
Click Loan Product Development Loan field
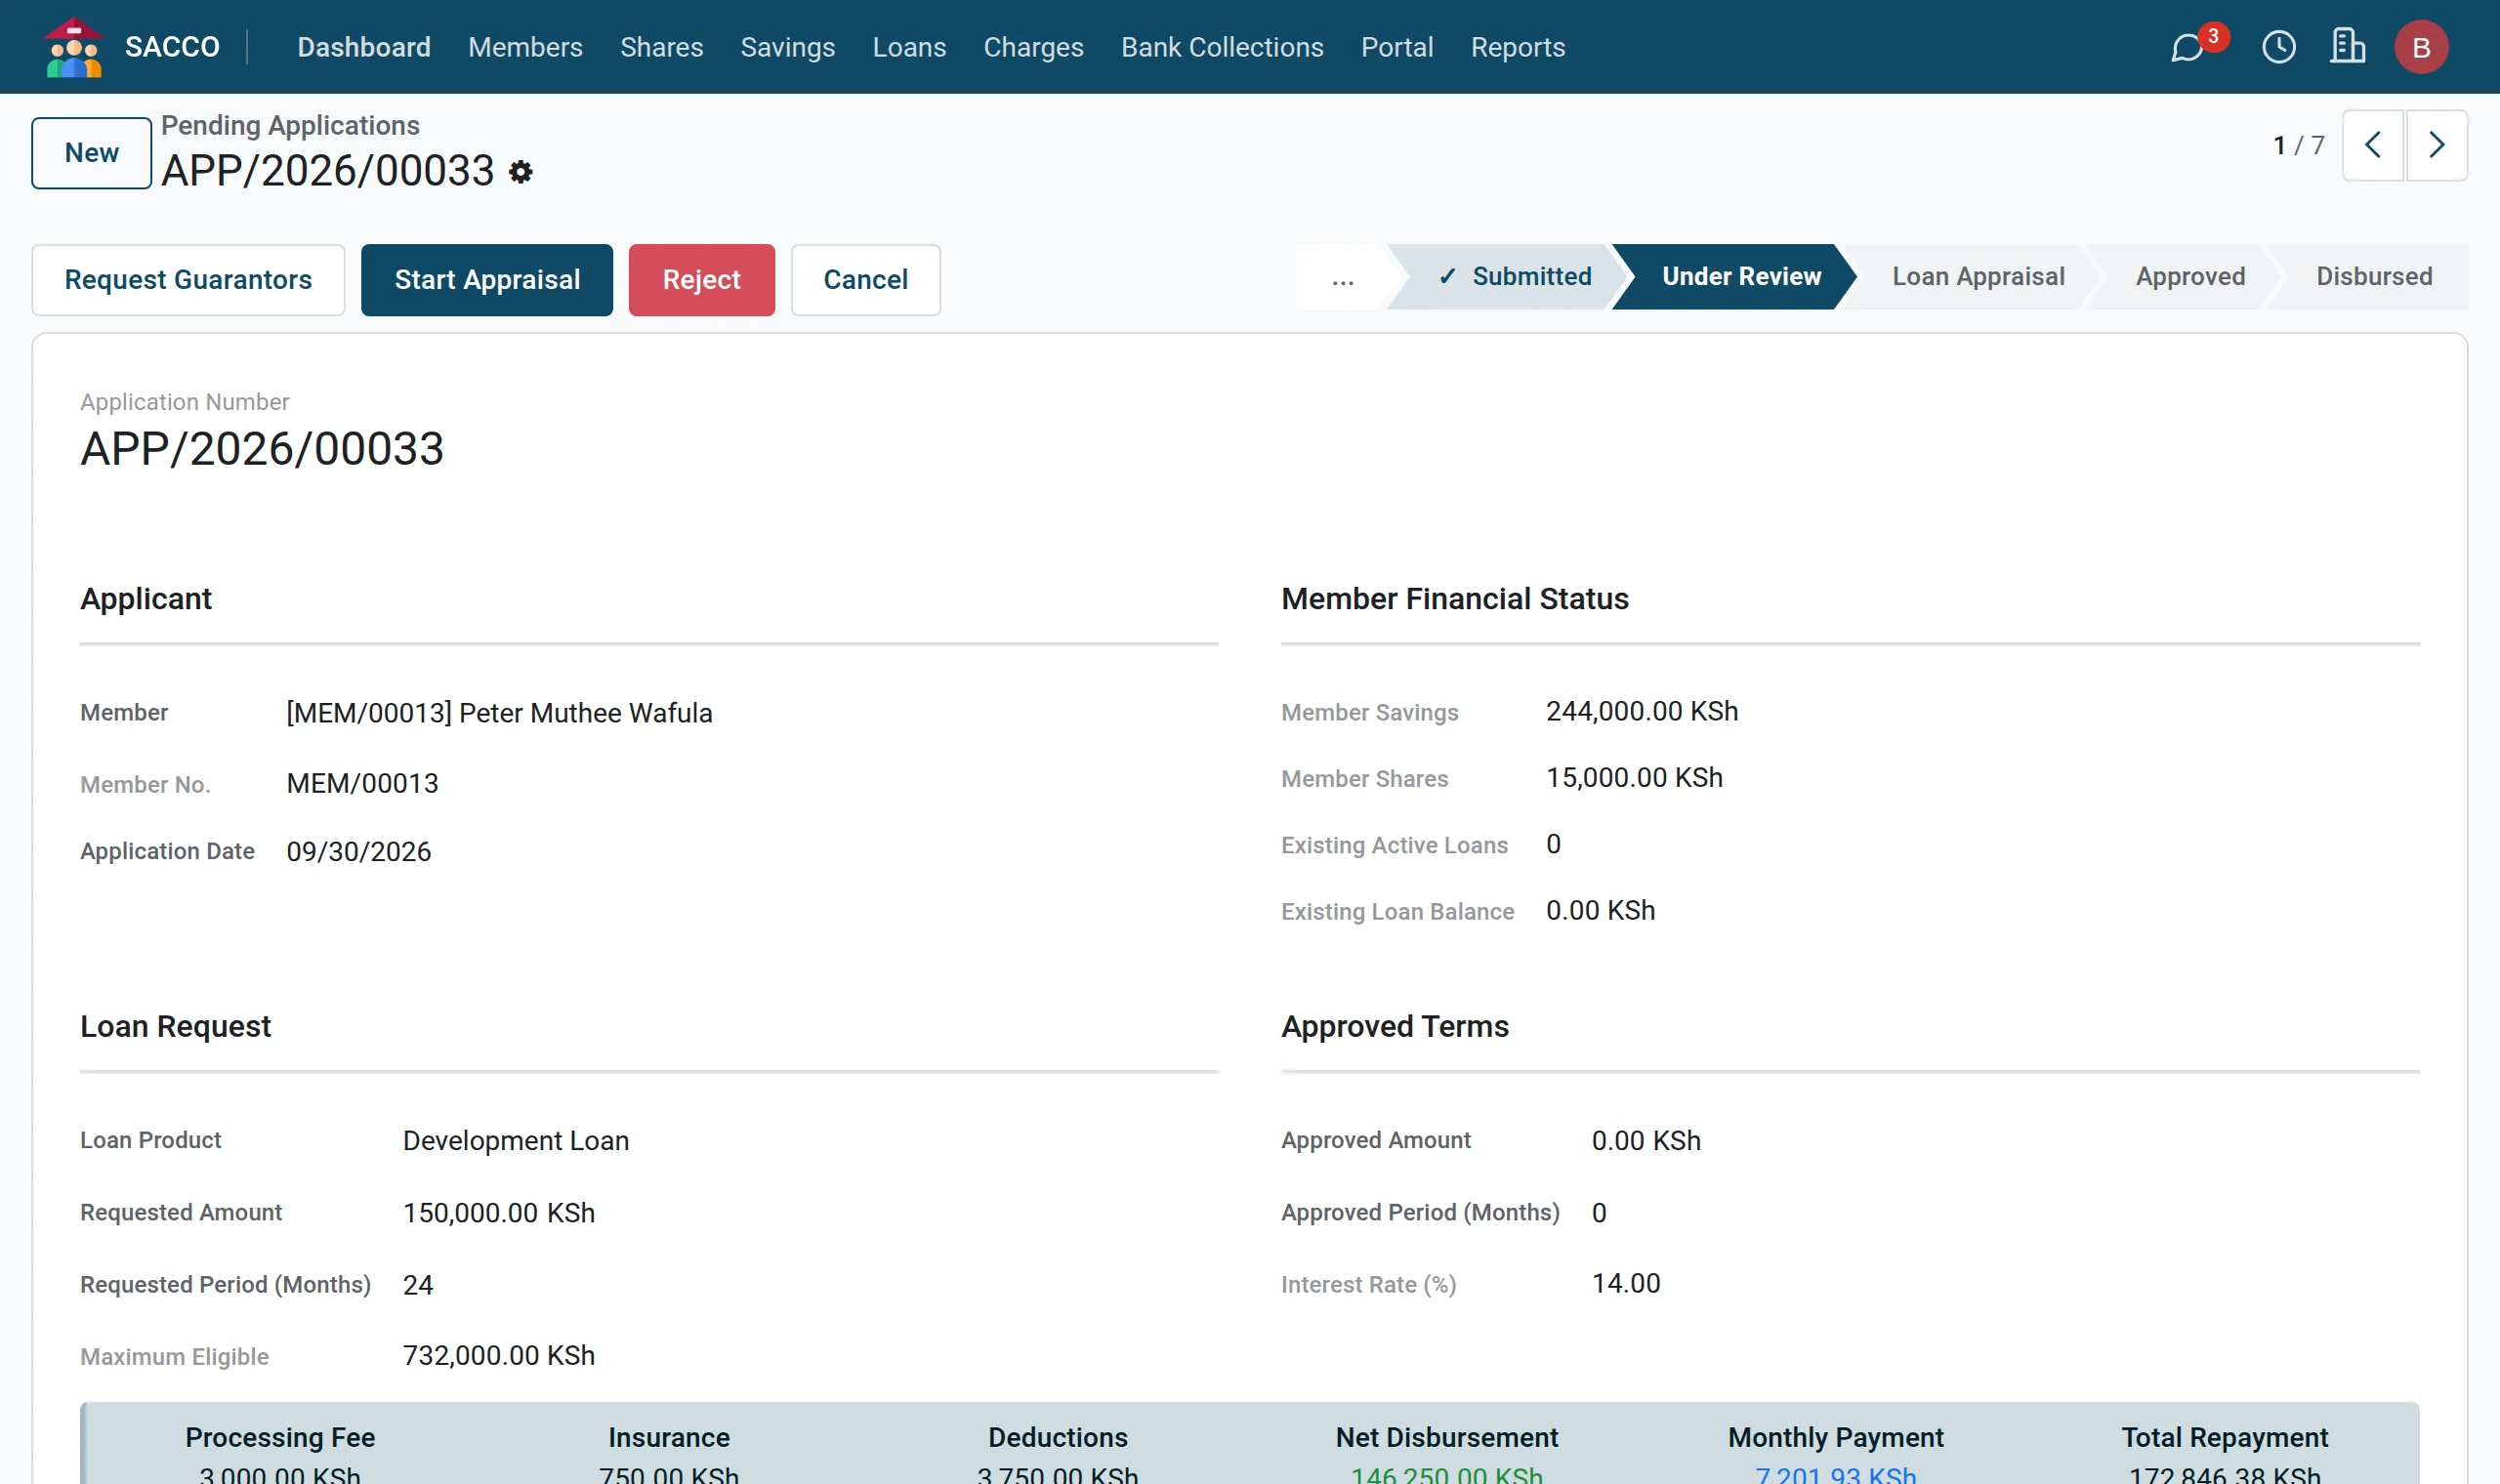click(516, 1141)
